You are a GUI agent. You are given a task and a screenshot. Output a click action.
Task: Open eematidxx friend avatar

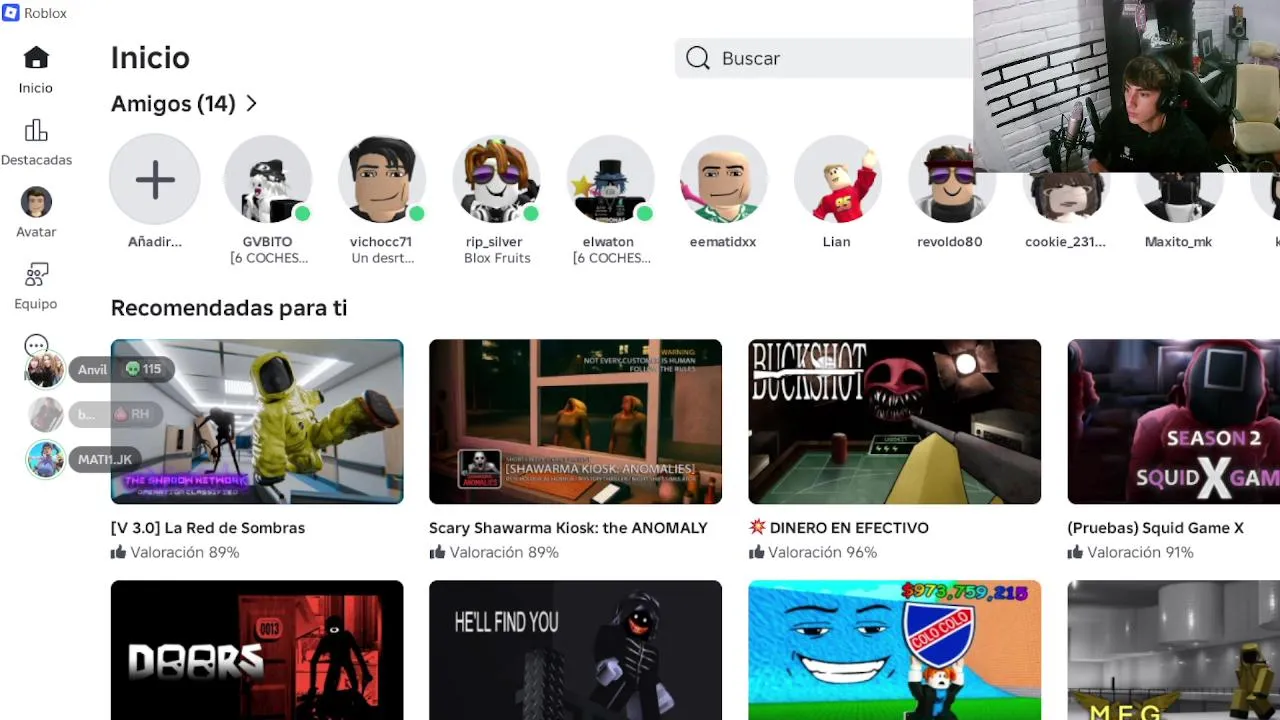click(x=723, y=180)
